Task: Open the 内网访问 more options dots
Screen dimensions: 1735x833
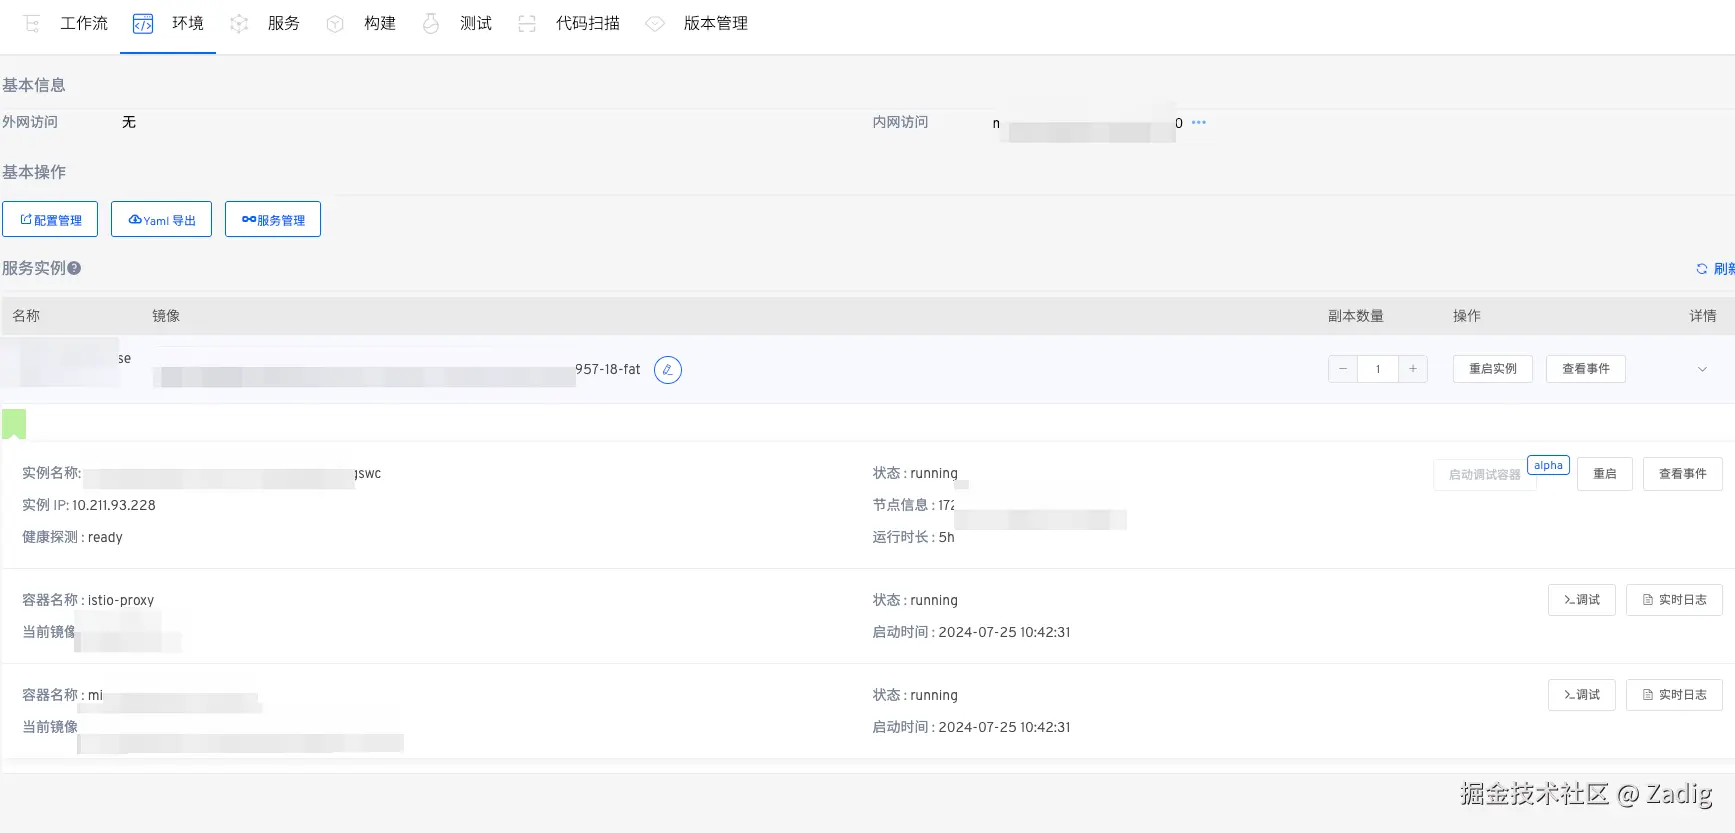Action: [x=1199, y=122]
